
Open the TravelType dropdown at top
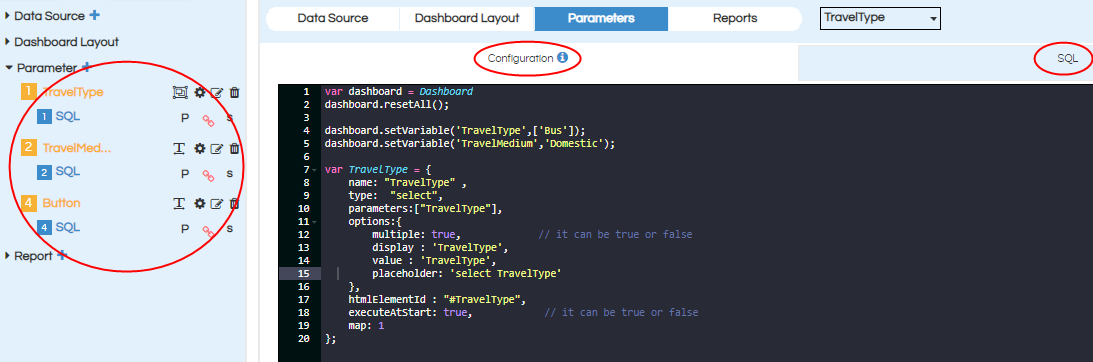(x=880, y=18)
